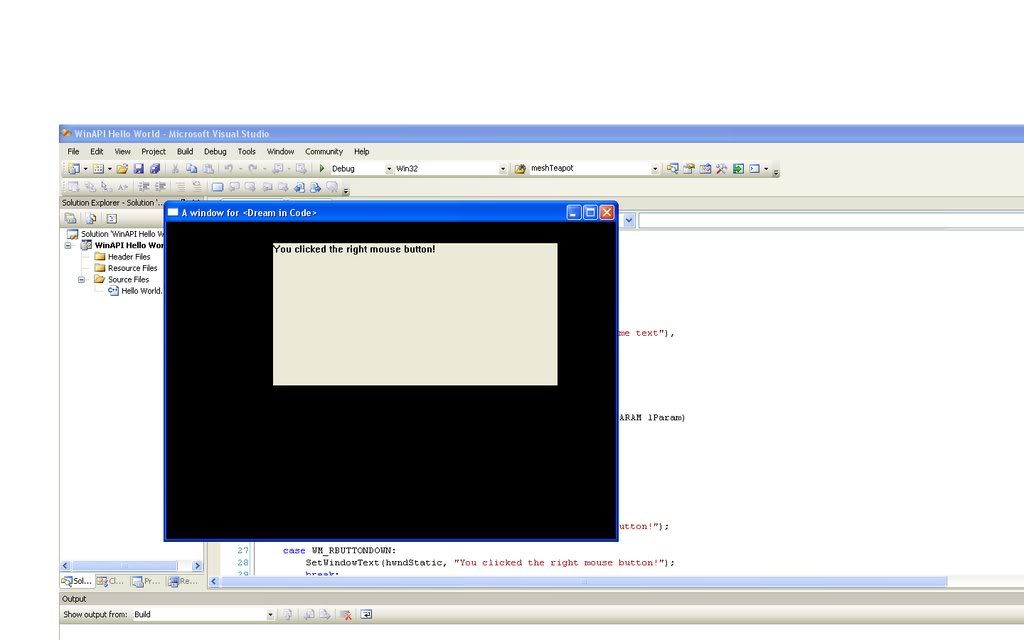Viewport: 1024px width, 640px height.
Task: Open the Show output from Build dropdown
Action: (270, 615)
